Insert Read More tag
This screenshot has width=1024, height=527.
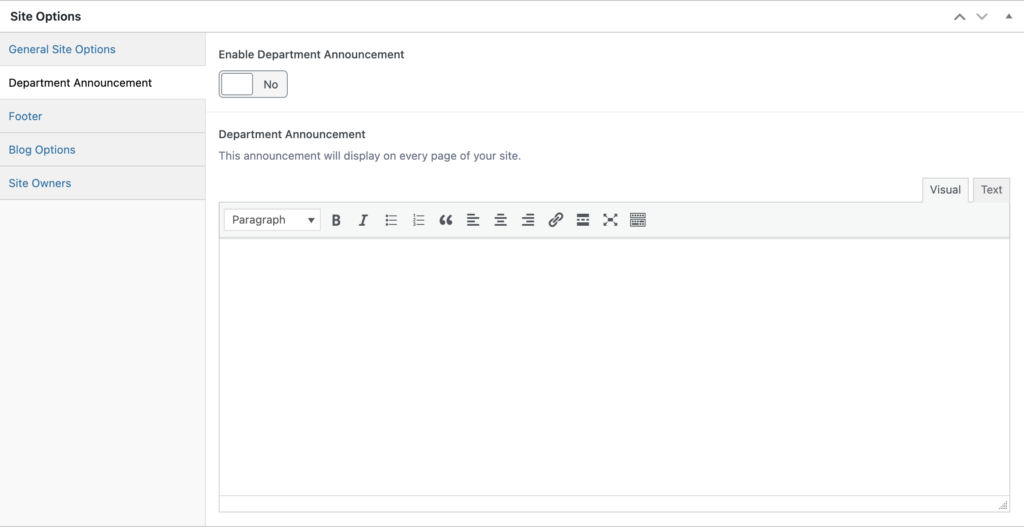pyautogui.click(x=583, y=220)
